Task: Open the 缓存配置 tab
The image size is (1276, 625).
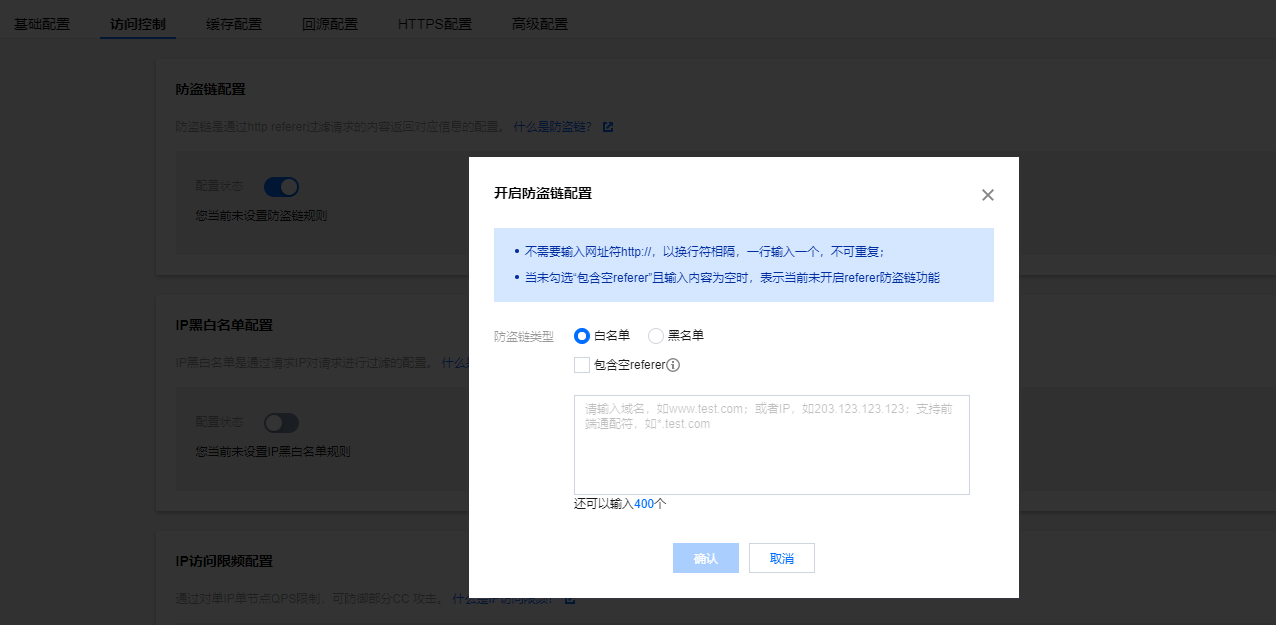Action: coord(234,24)
